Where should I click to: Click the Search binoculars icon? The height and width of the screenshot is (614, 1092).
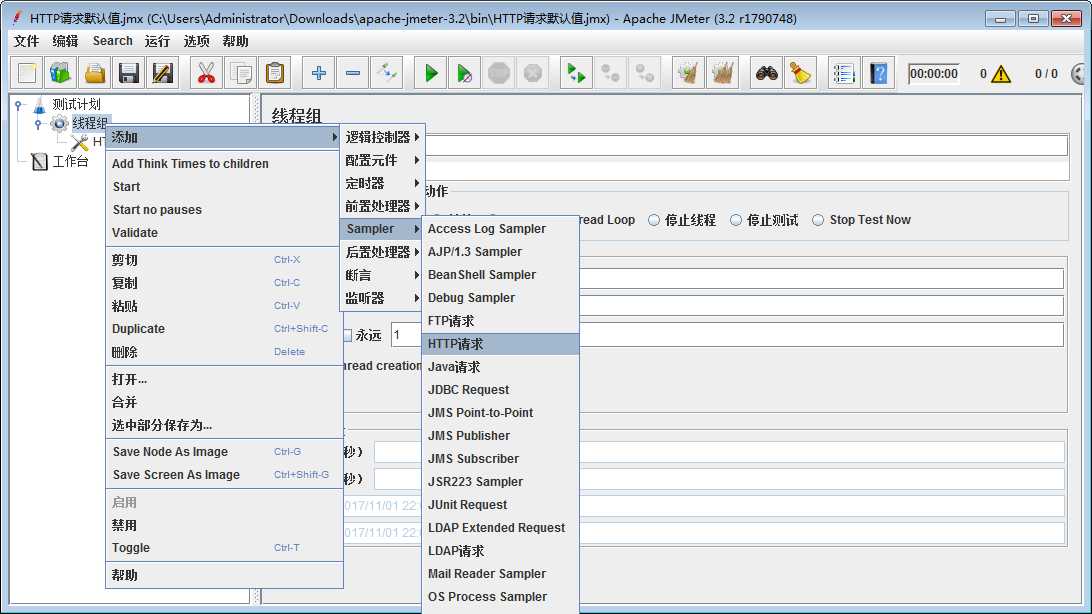tap(767, 73)
